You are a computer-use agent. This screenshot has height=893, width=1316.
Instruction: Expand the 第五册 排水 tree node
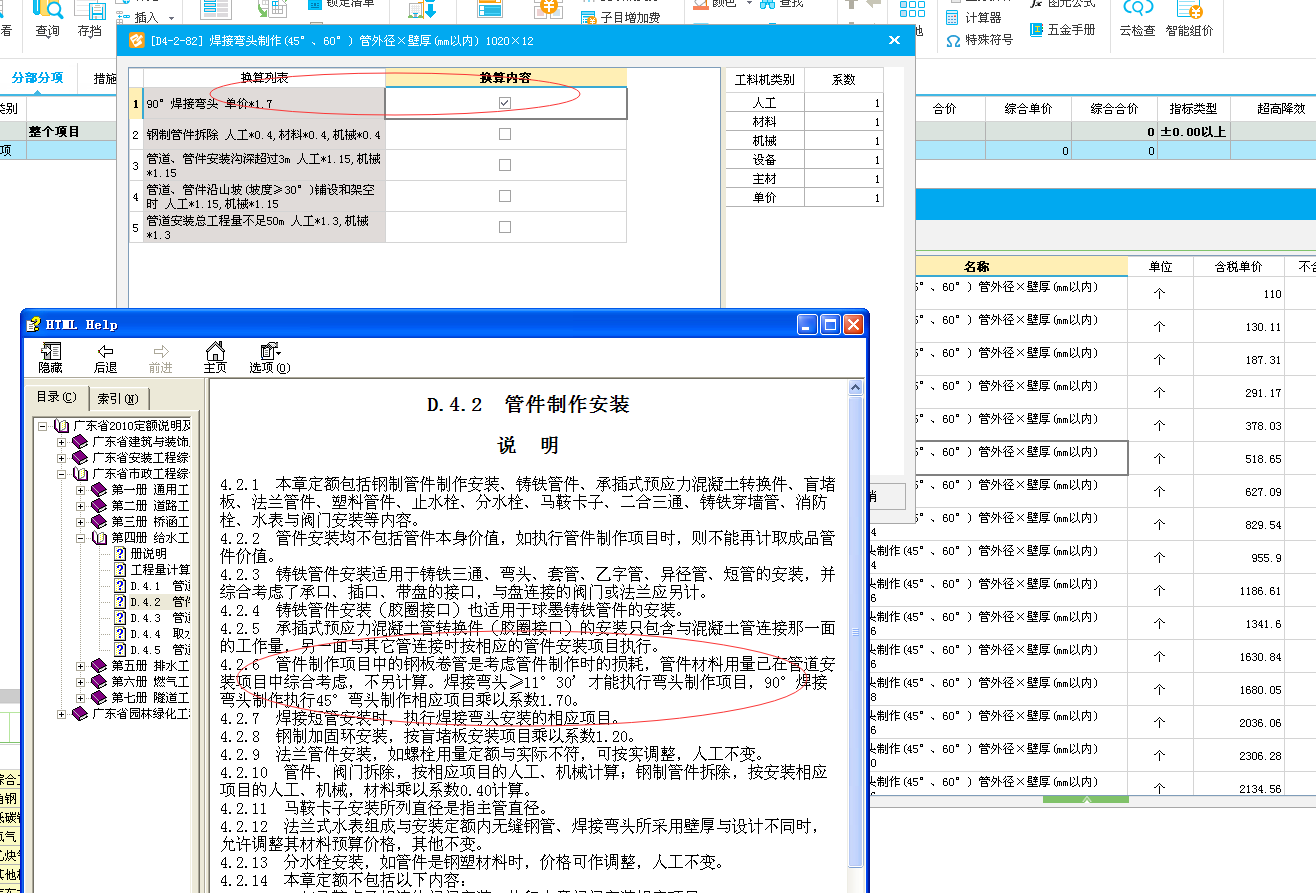[x=81, y=666]
